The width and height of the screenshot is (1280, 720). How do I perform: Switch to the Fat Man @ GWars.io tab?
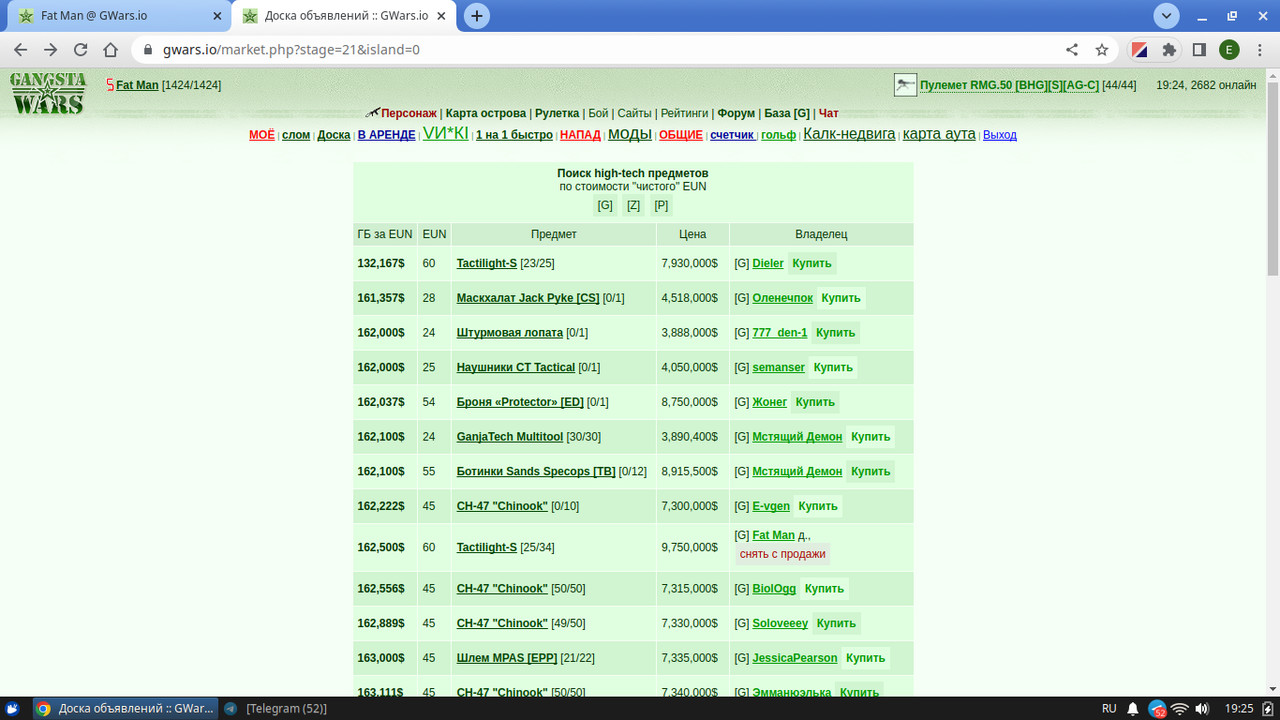click(x=118, y=16)
